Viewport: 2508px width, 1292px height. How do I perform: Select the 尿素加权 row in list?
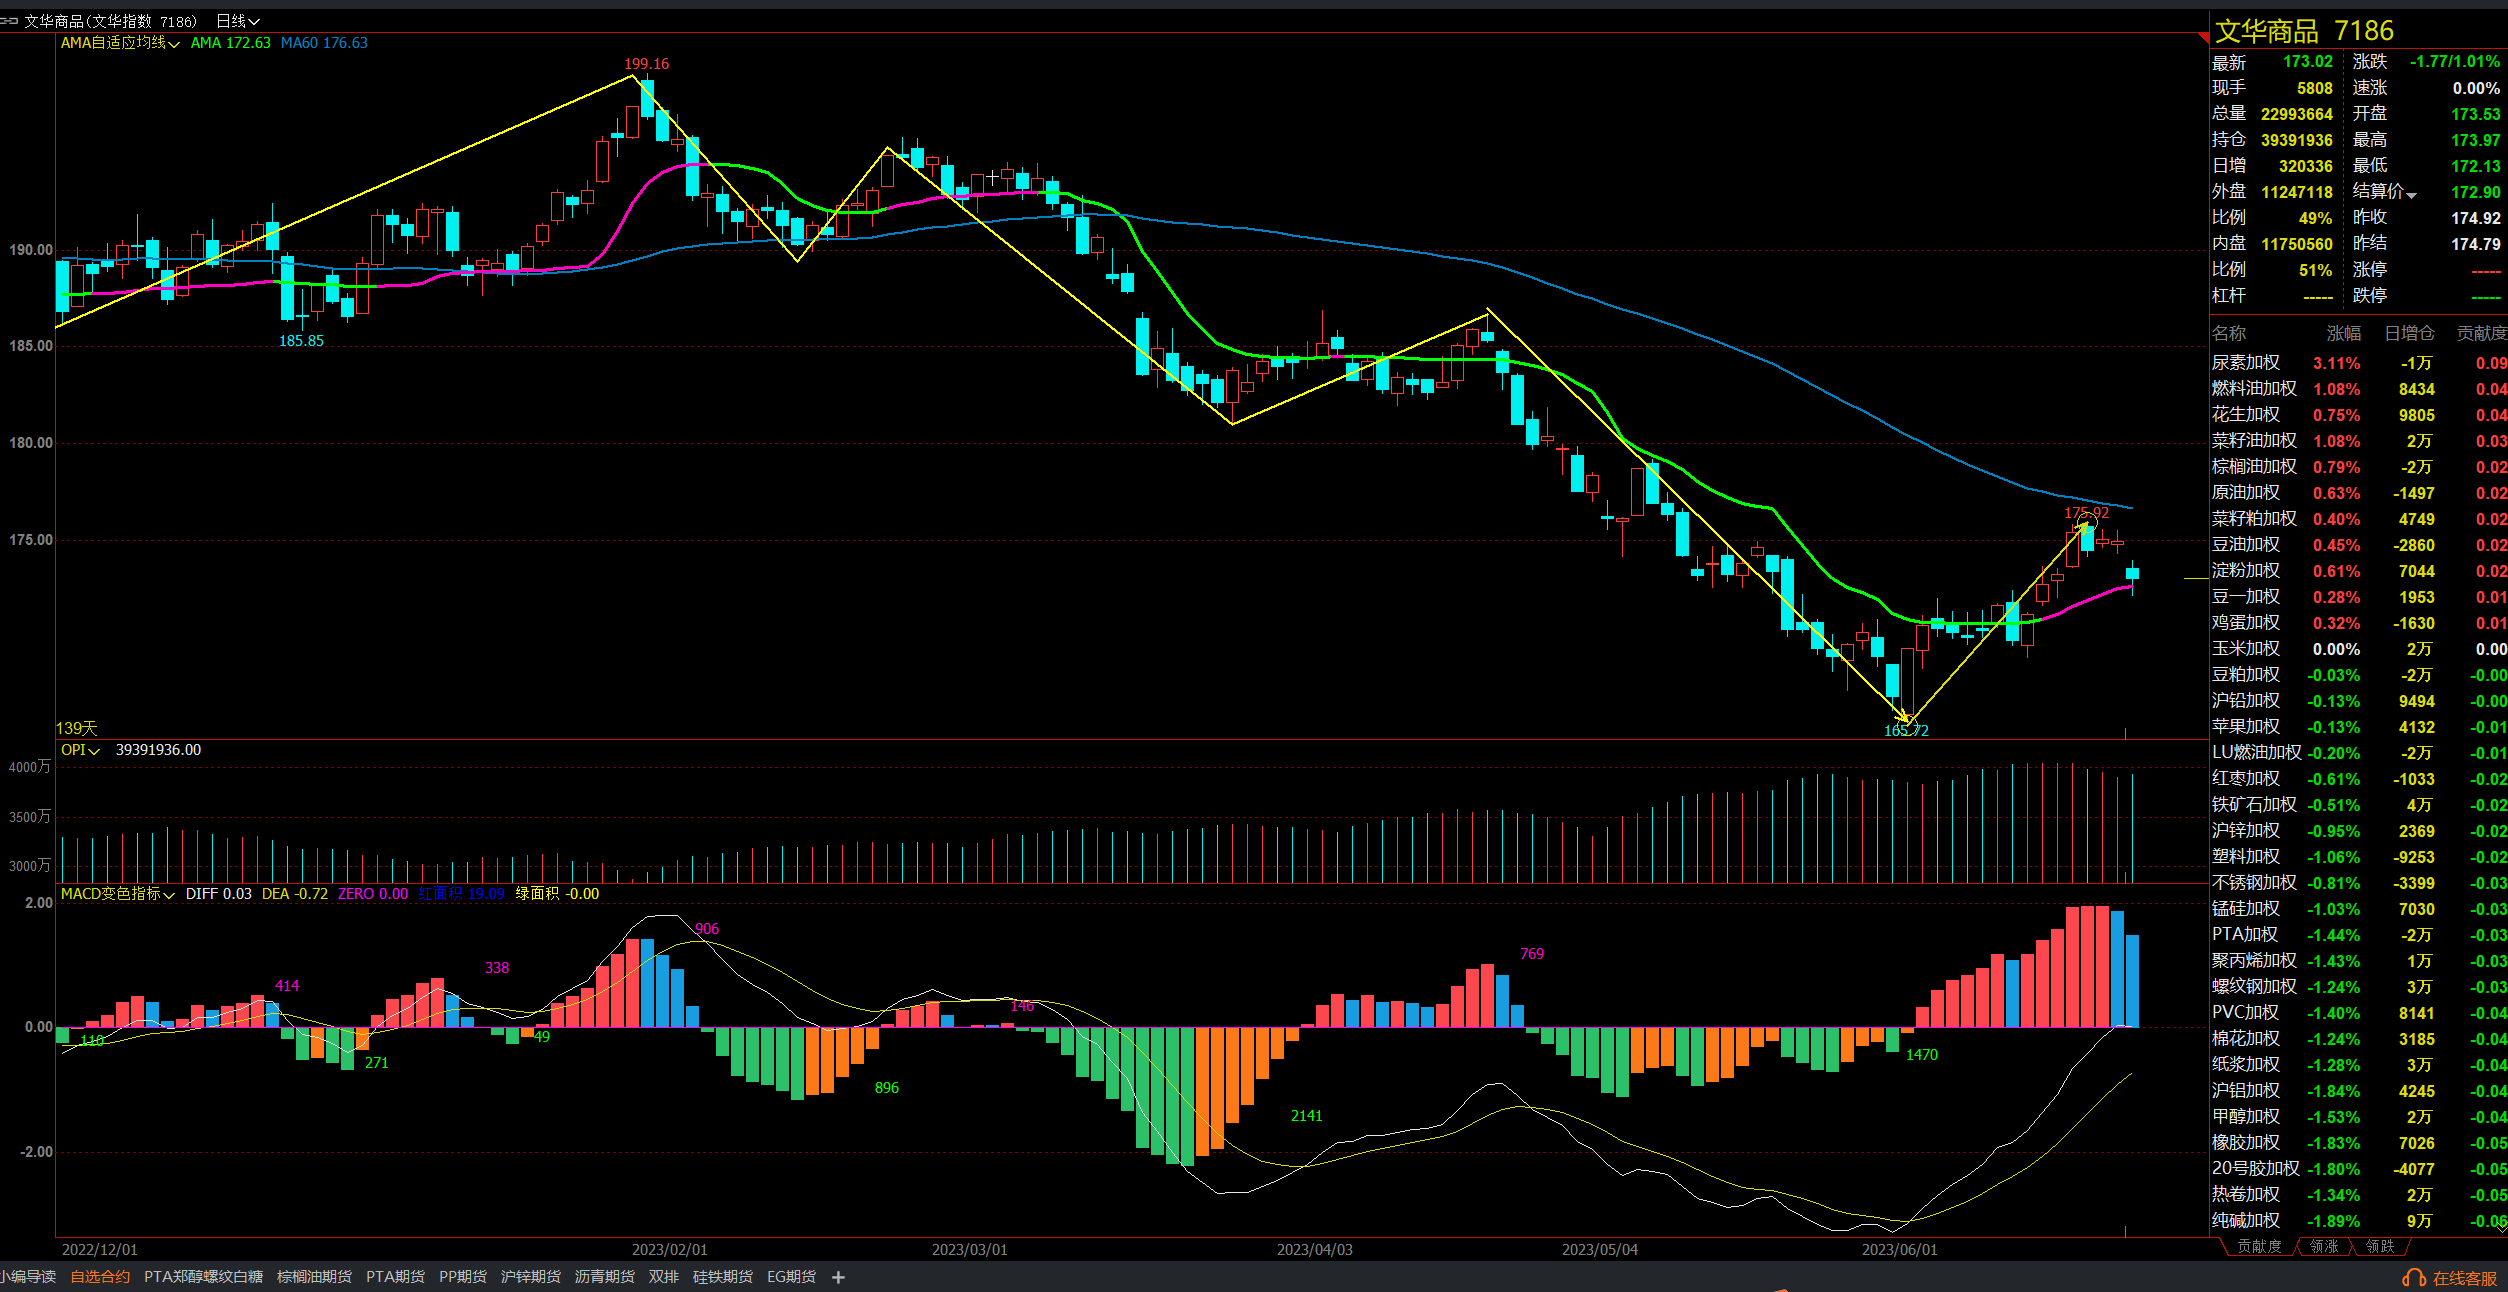point(2246,363)
